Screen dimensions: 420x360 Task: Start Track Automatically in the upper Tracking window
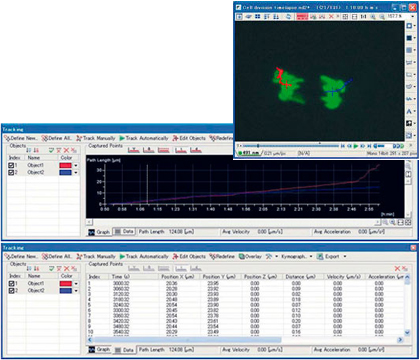point(144,138)
